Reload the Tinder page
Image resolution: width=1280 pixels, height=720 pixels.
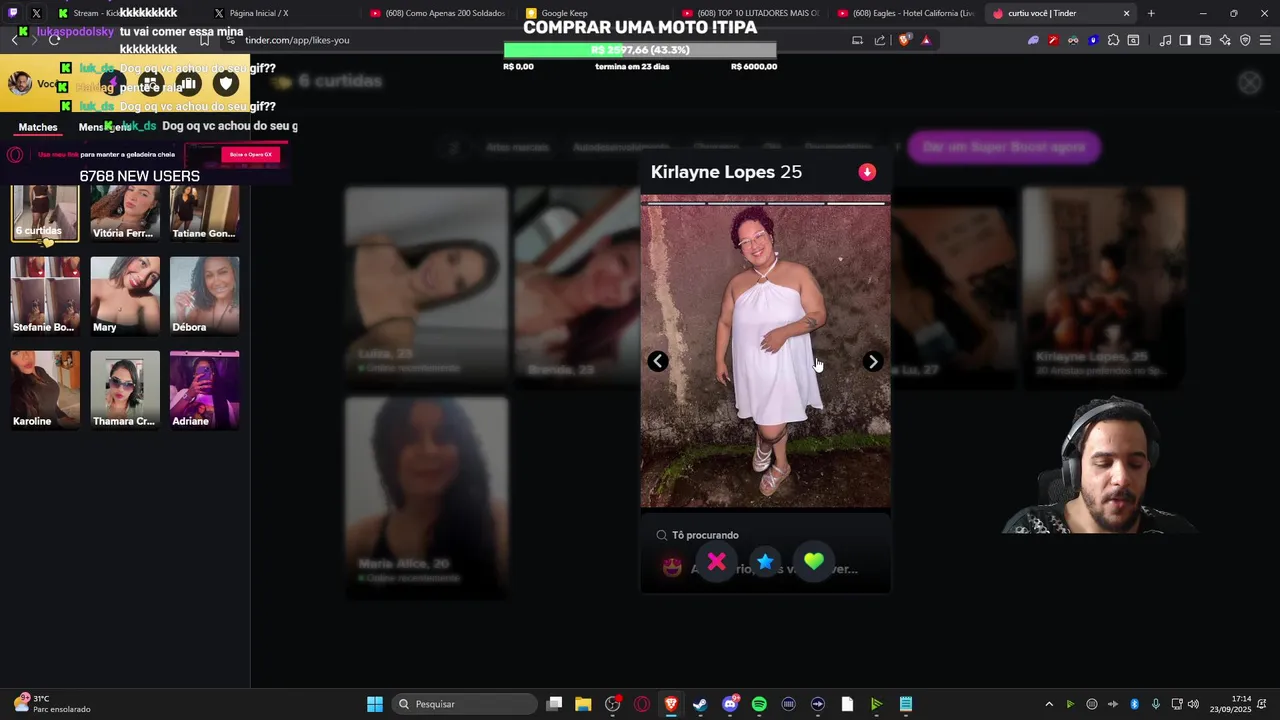coord(54,40)
